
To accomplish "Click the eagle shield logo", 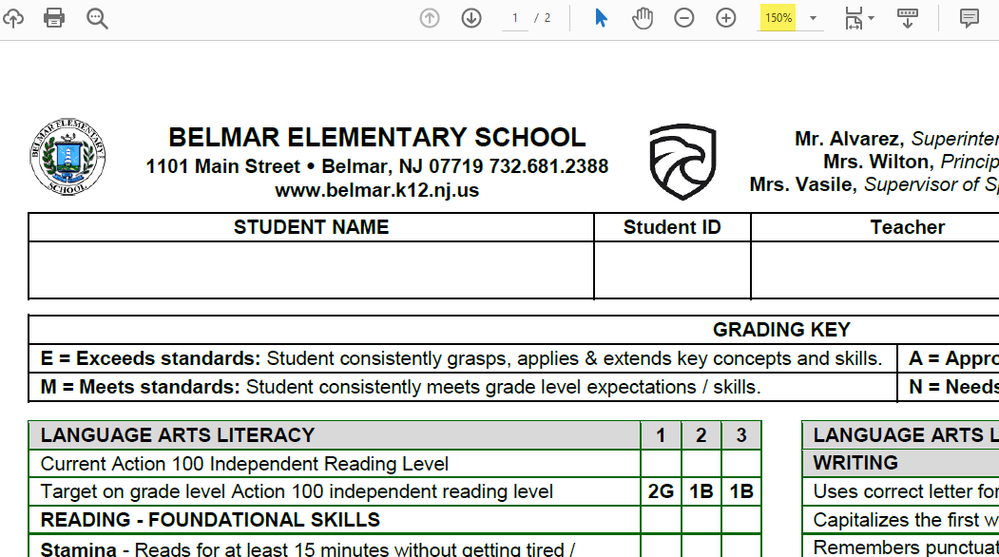I will click(x=682, y=162).
